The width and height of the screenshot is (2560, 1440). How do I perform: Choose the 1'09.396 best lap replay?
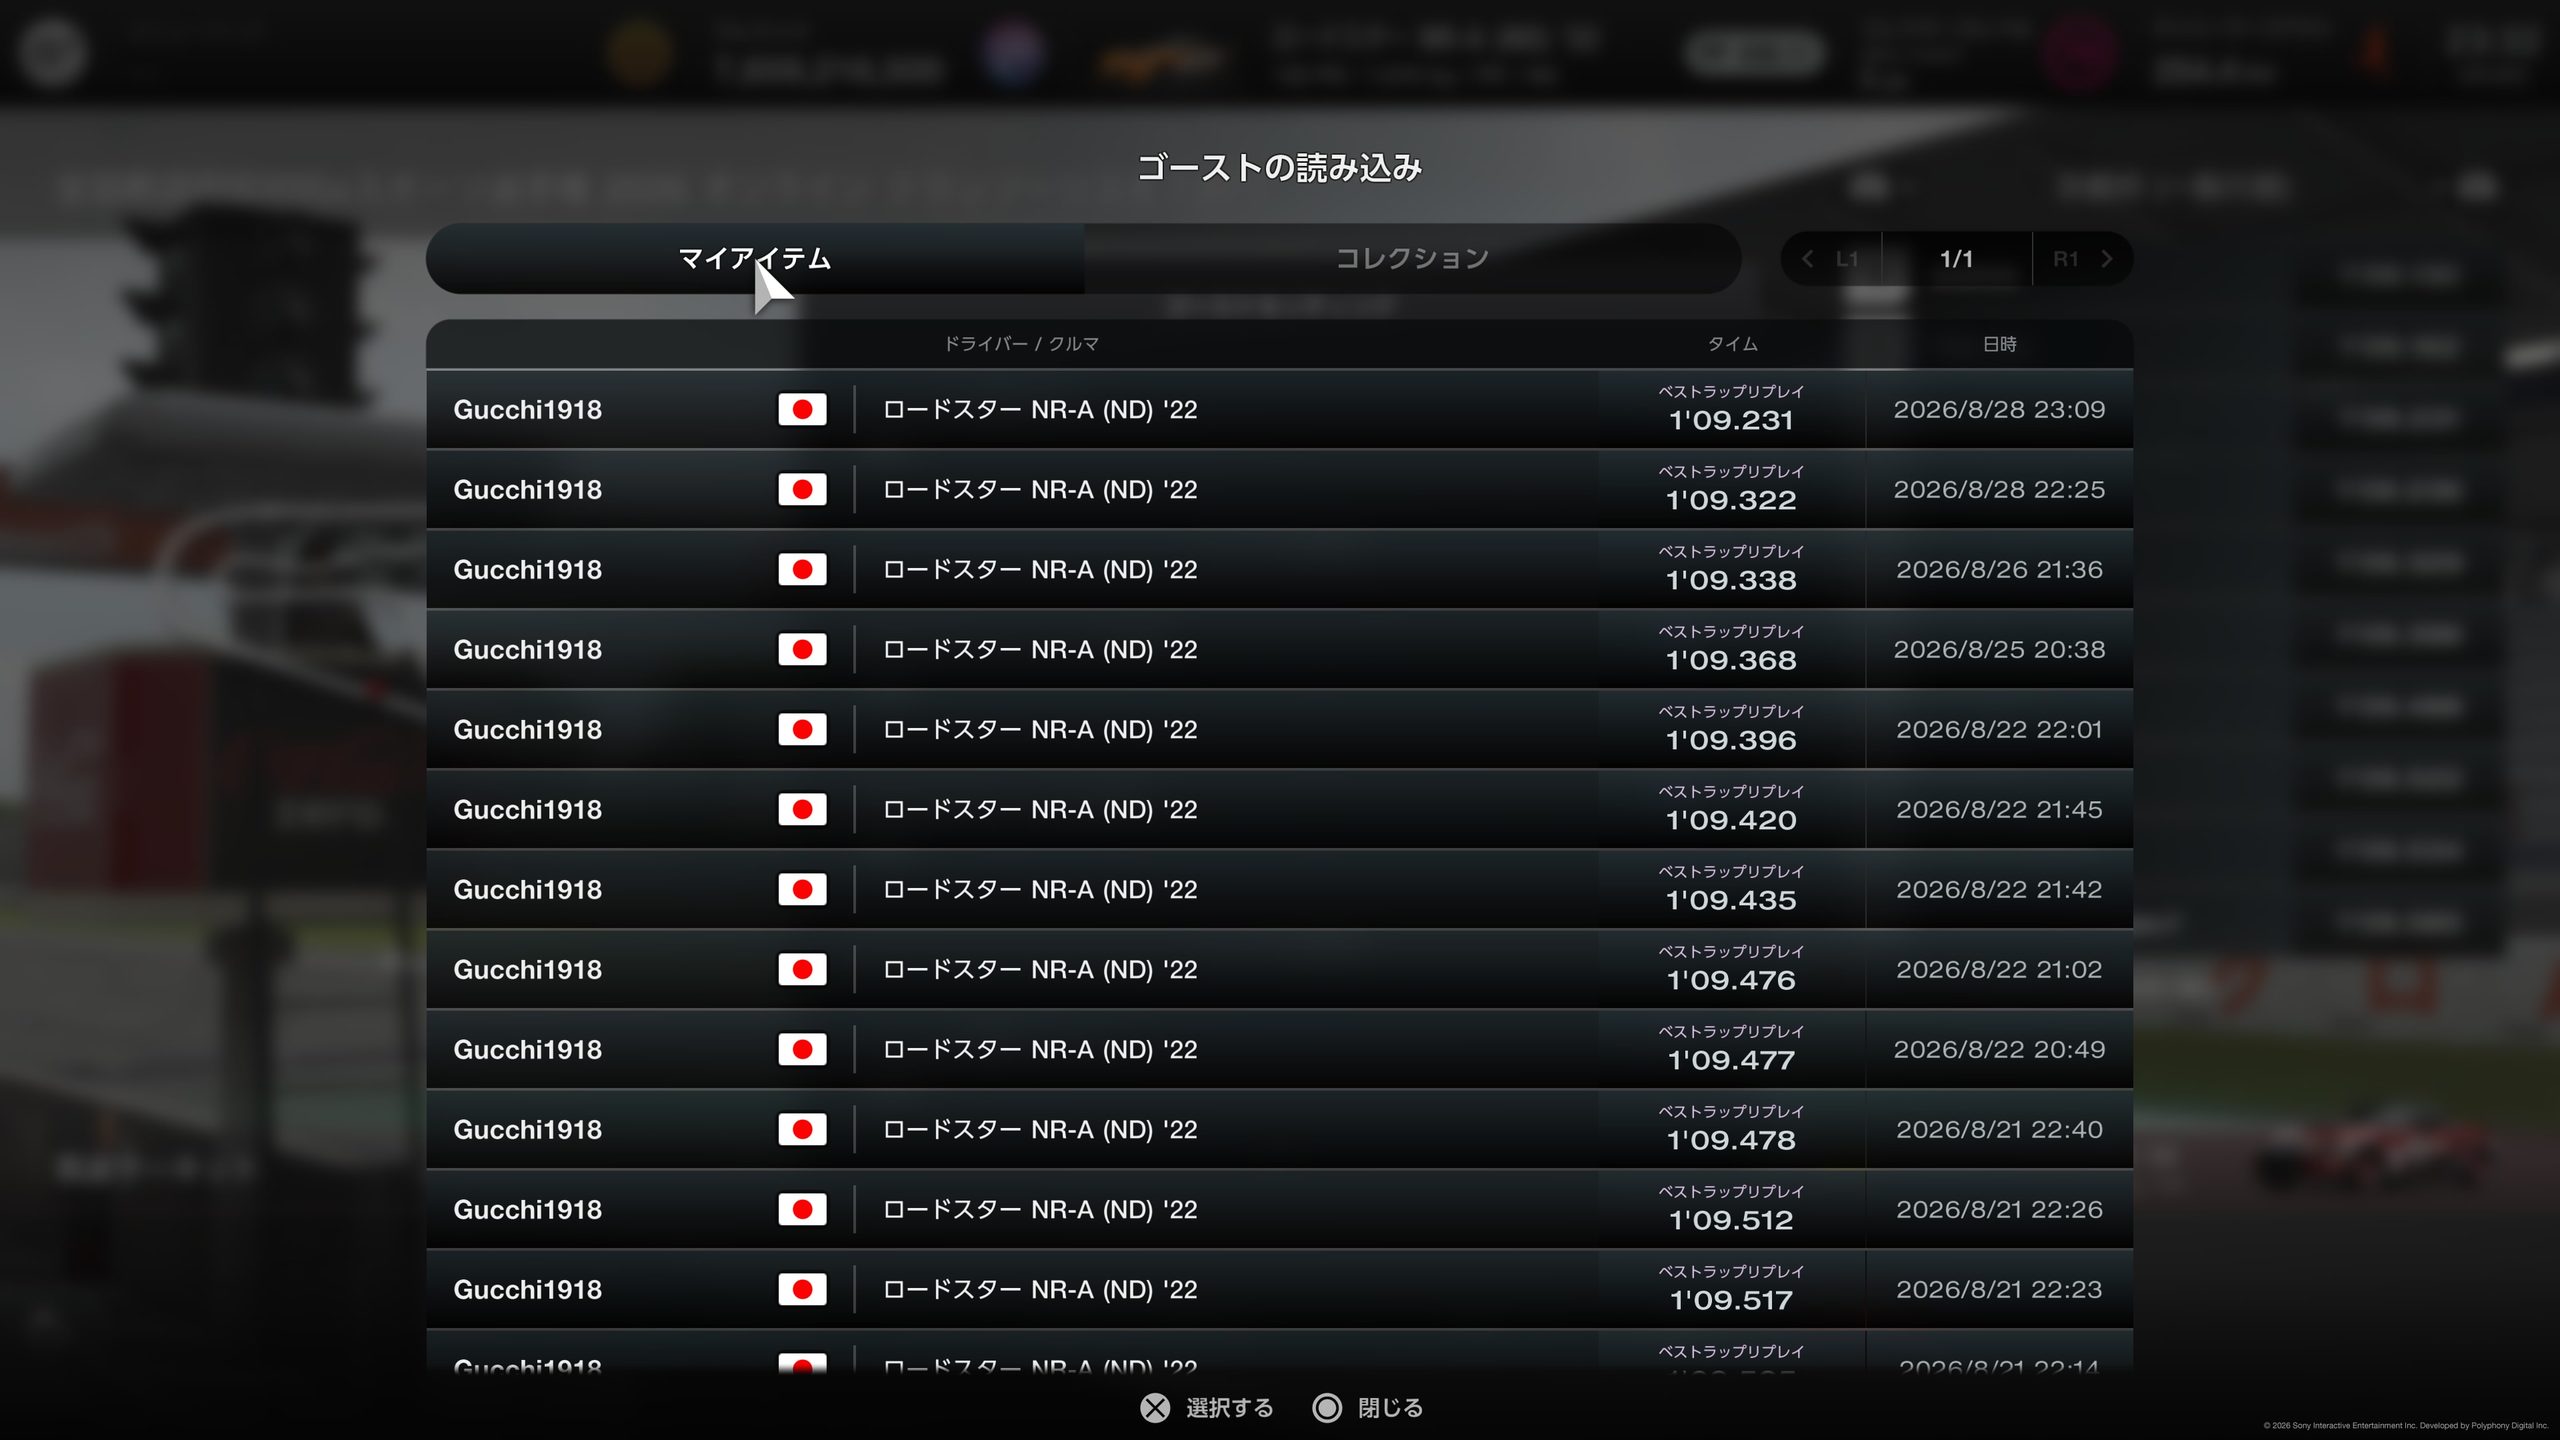coord(1279,729)
